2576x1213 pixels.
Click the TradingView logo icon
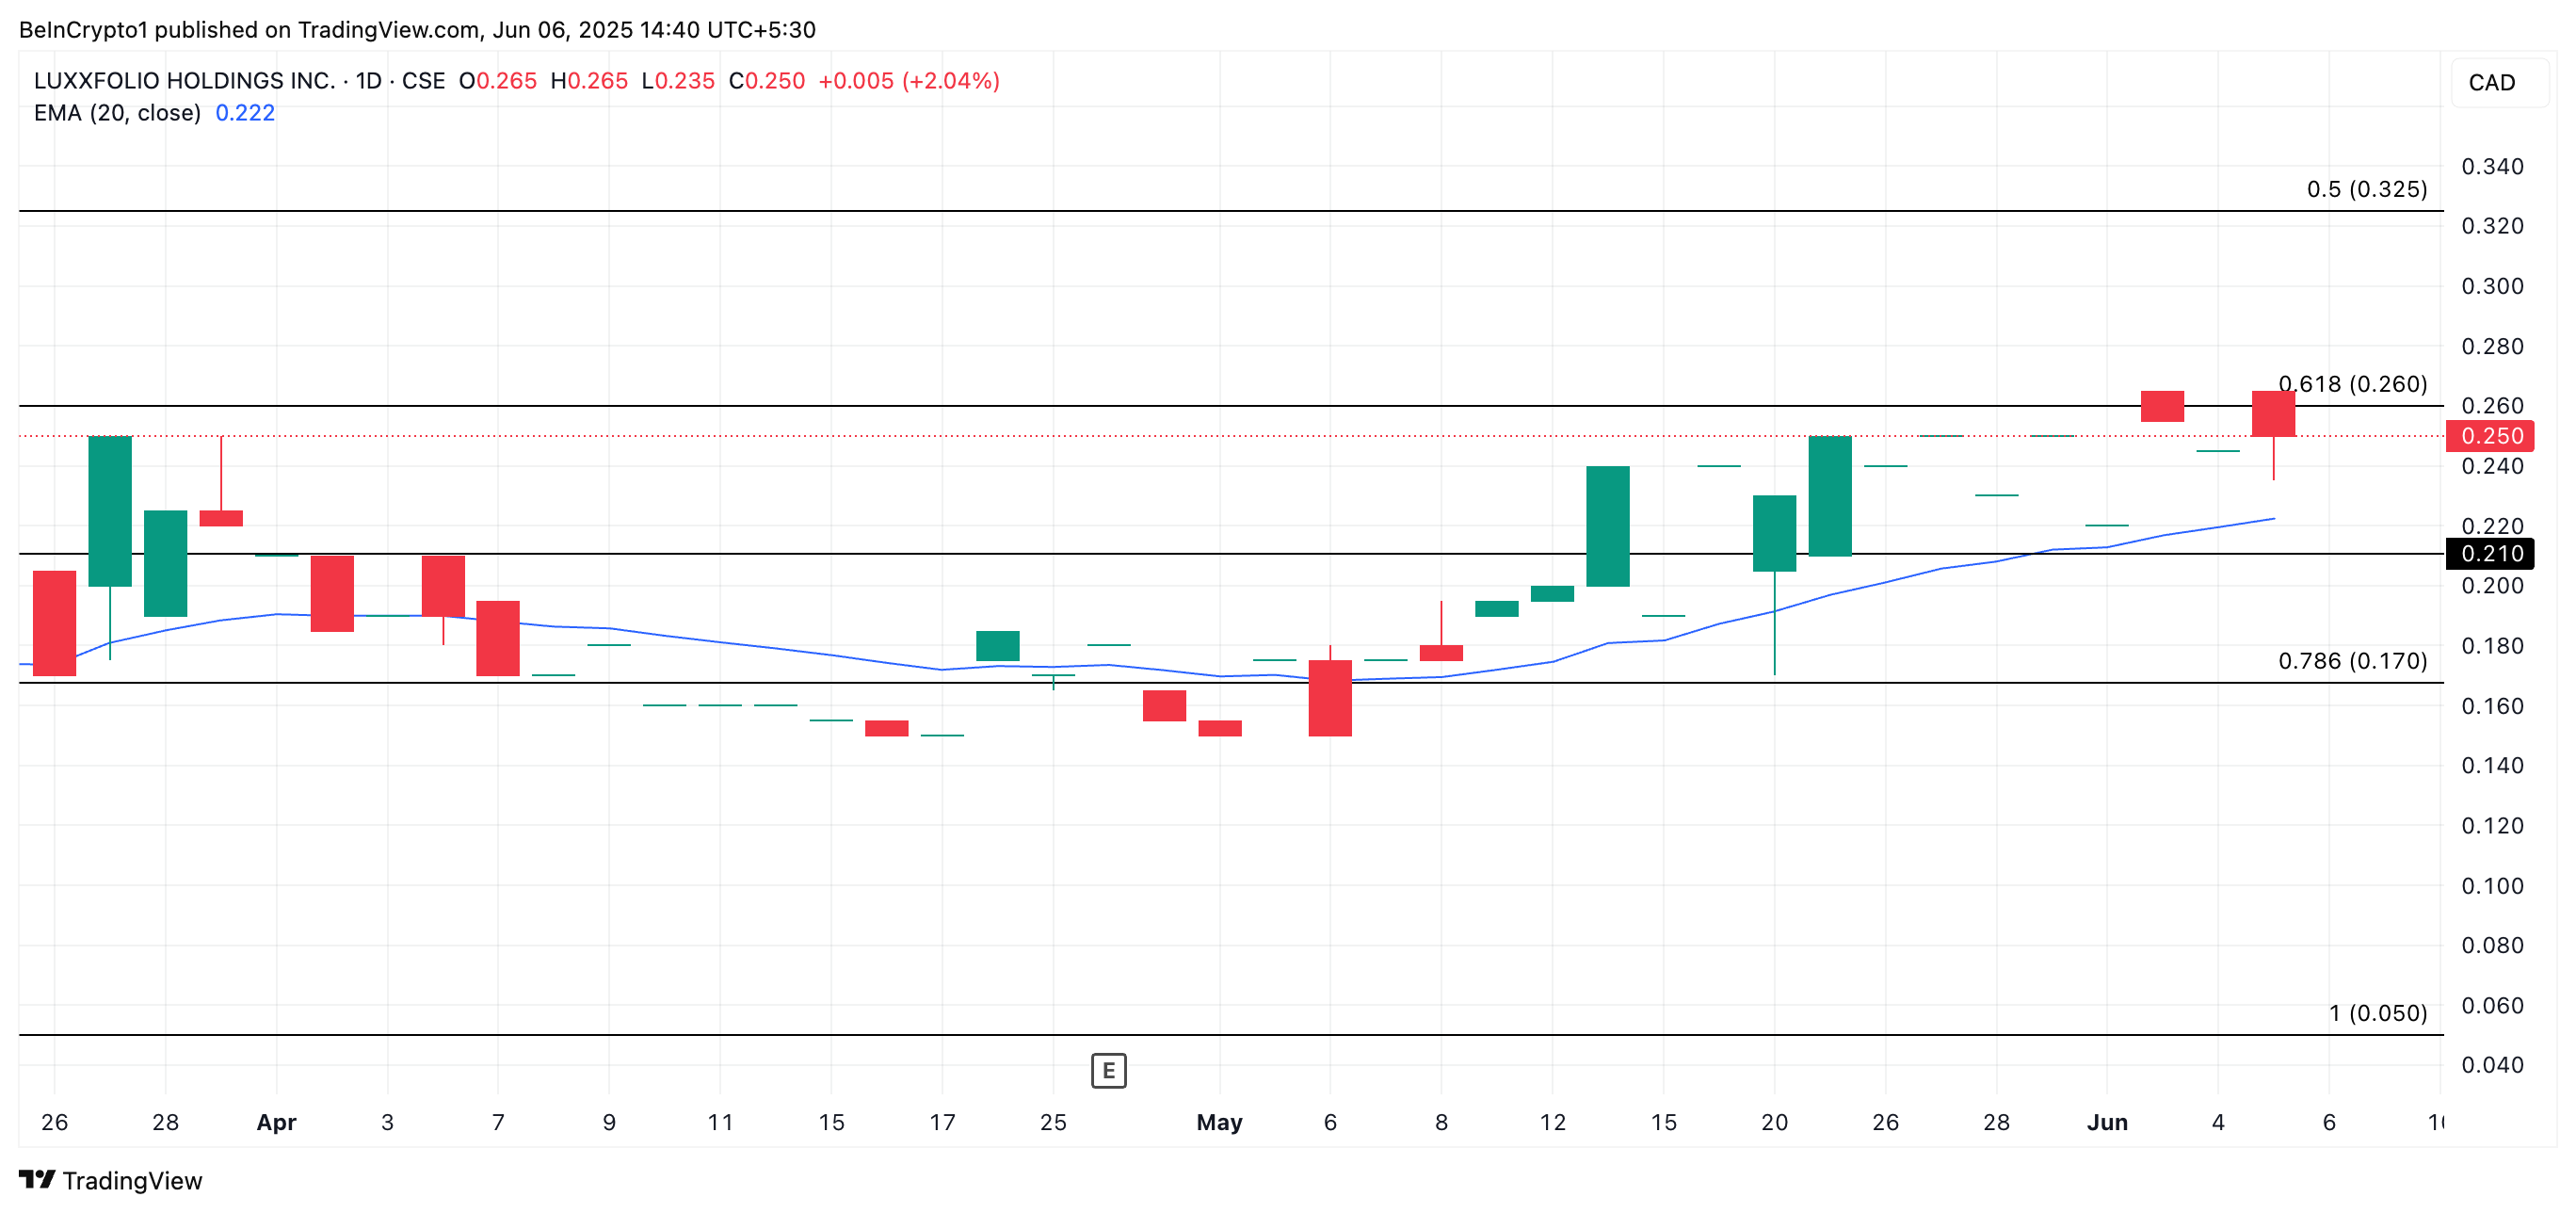[37, 1180]
